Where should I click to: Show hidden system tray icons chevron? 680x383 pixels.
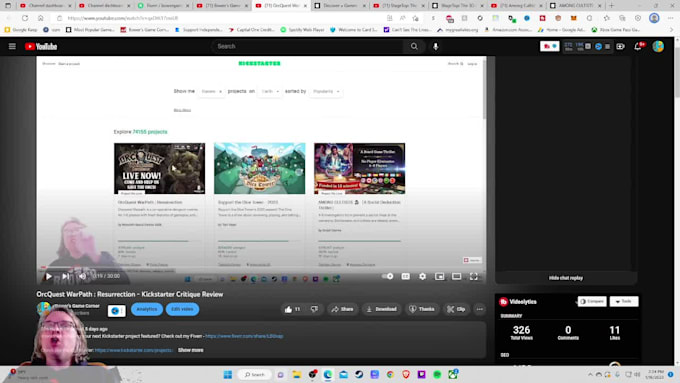point(590,374)
